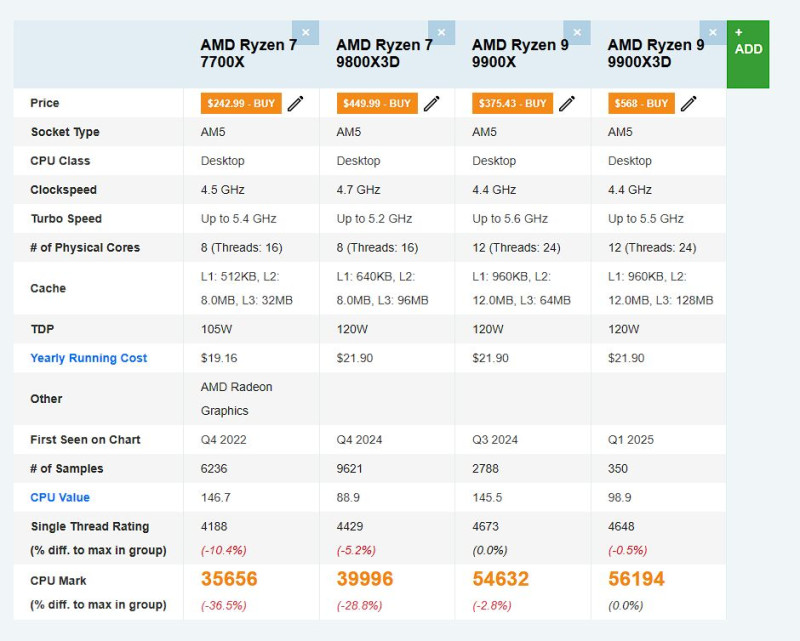Click pencil icon beside $568 price
Screen dimensions: 800x641
point(689,103)
